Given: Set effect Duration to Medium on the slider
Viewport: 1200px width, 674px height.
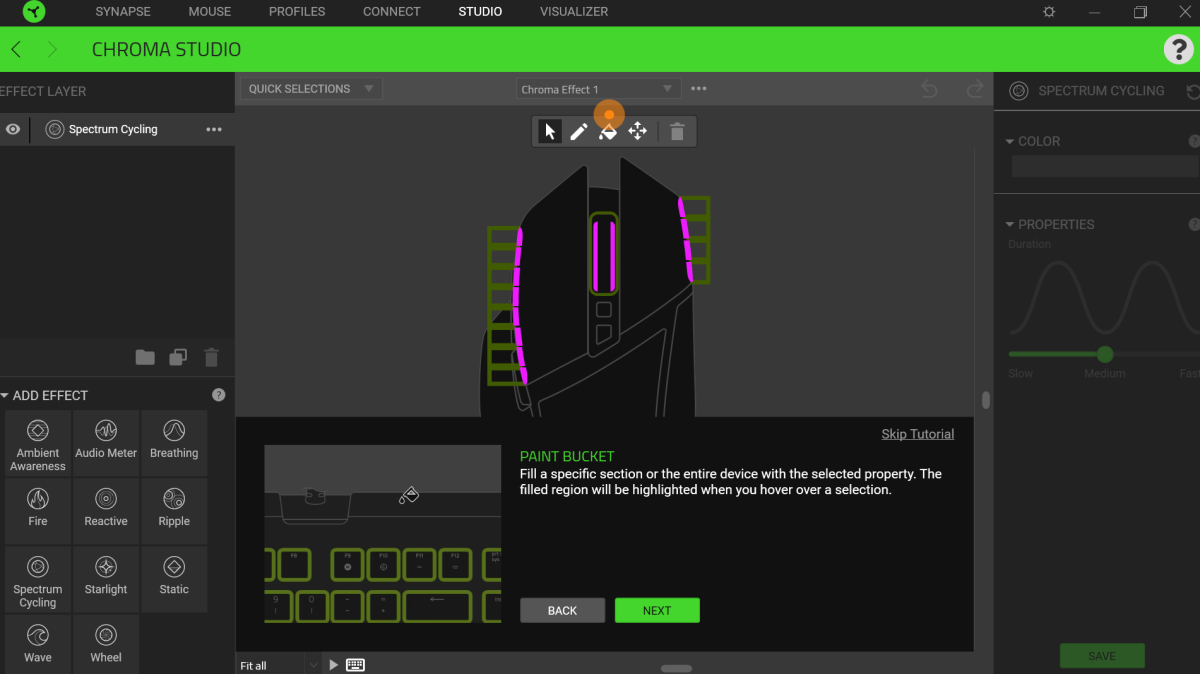Looking at the screenshot, I should [x=1104, y=354].
